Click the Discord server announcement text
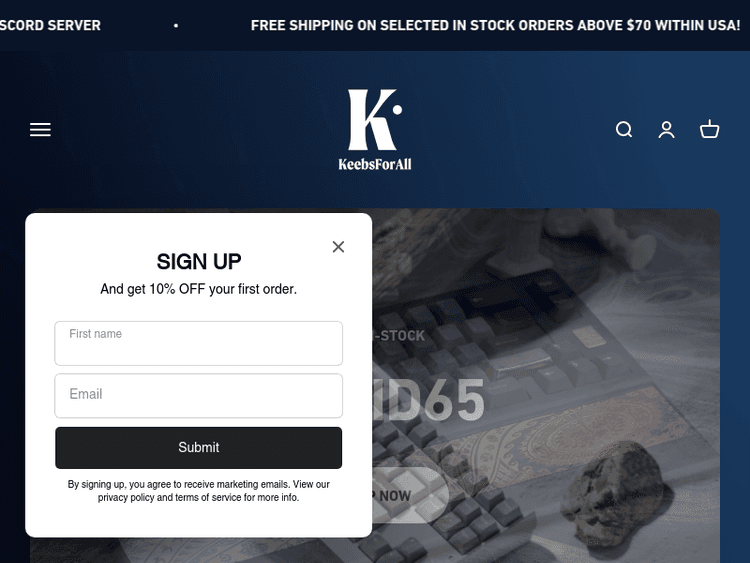 coord(50,25)
